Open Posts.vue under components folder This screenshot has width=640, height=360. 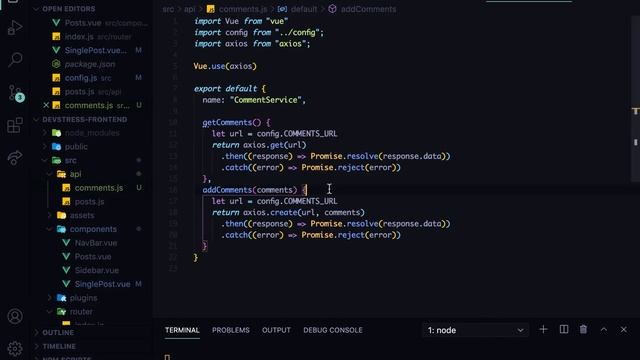tap(93, 257)
